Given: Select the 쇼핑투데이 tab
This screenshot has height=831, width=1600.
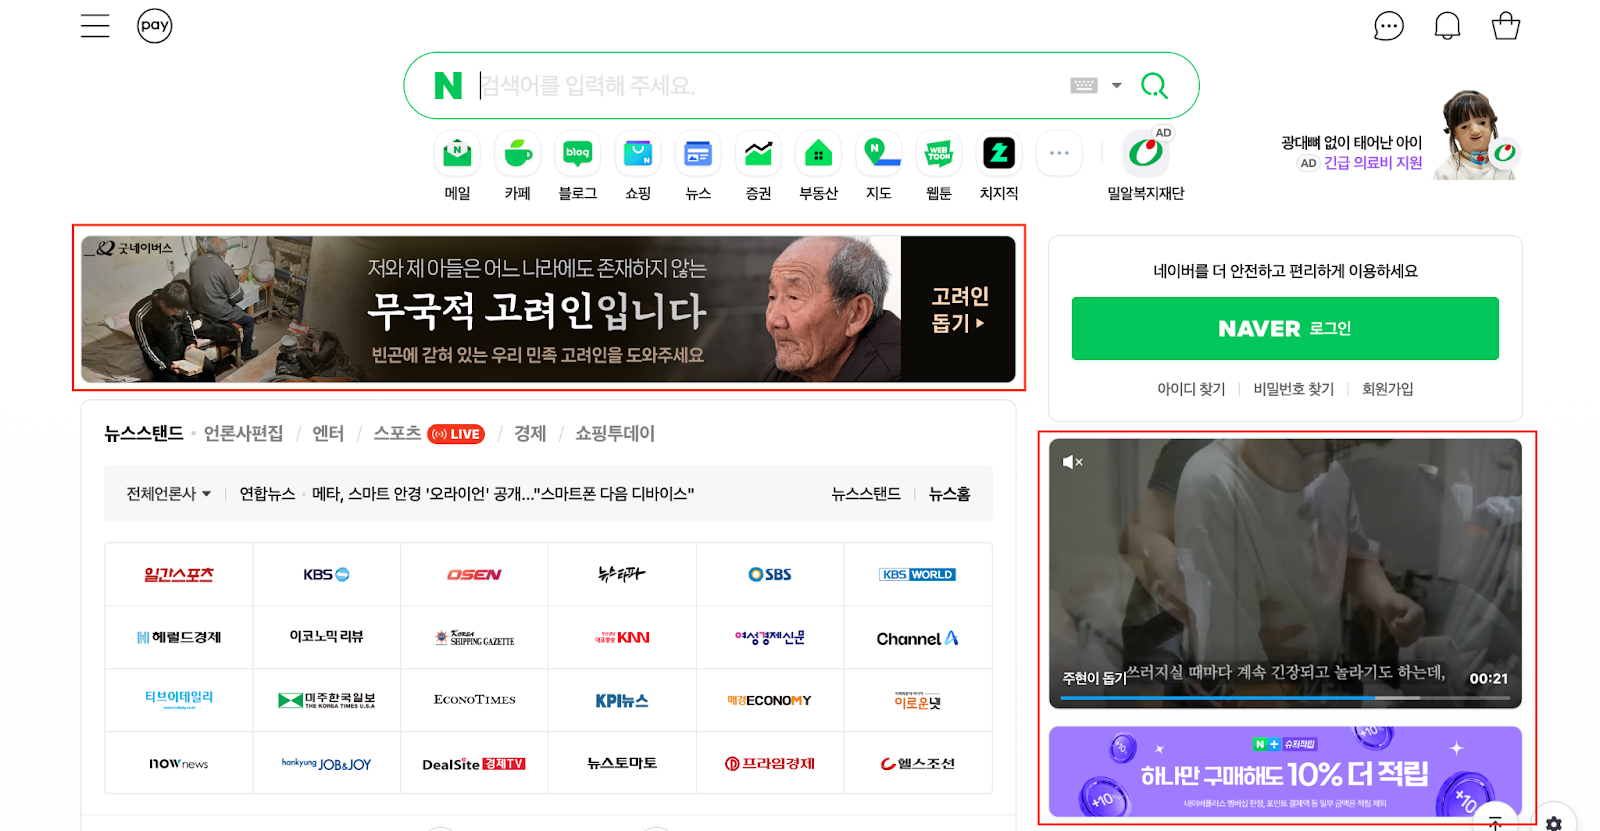Looking at the screenshot, I should click(615, 433).
